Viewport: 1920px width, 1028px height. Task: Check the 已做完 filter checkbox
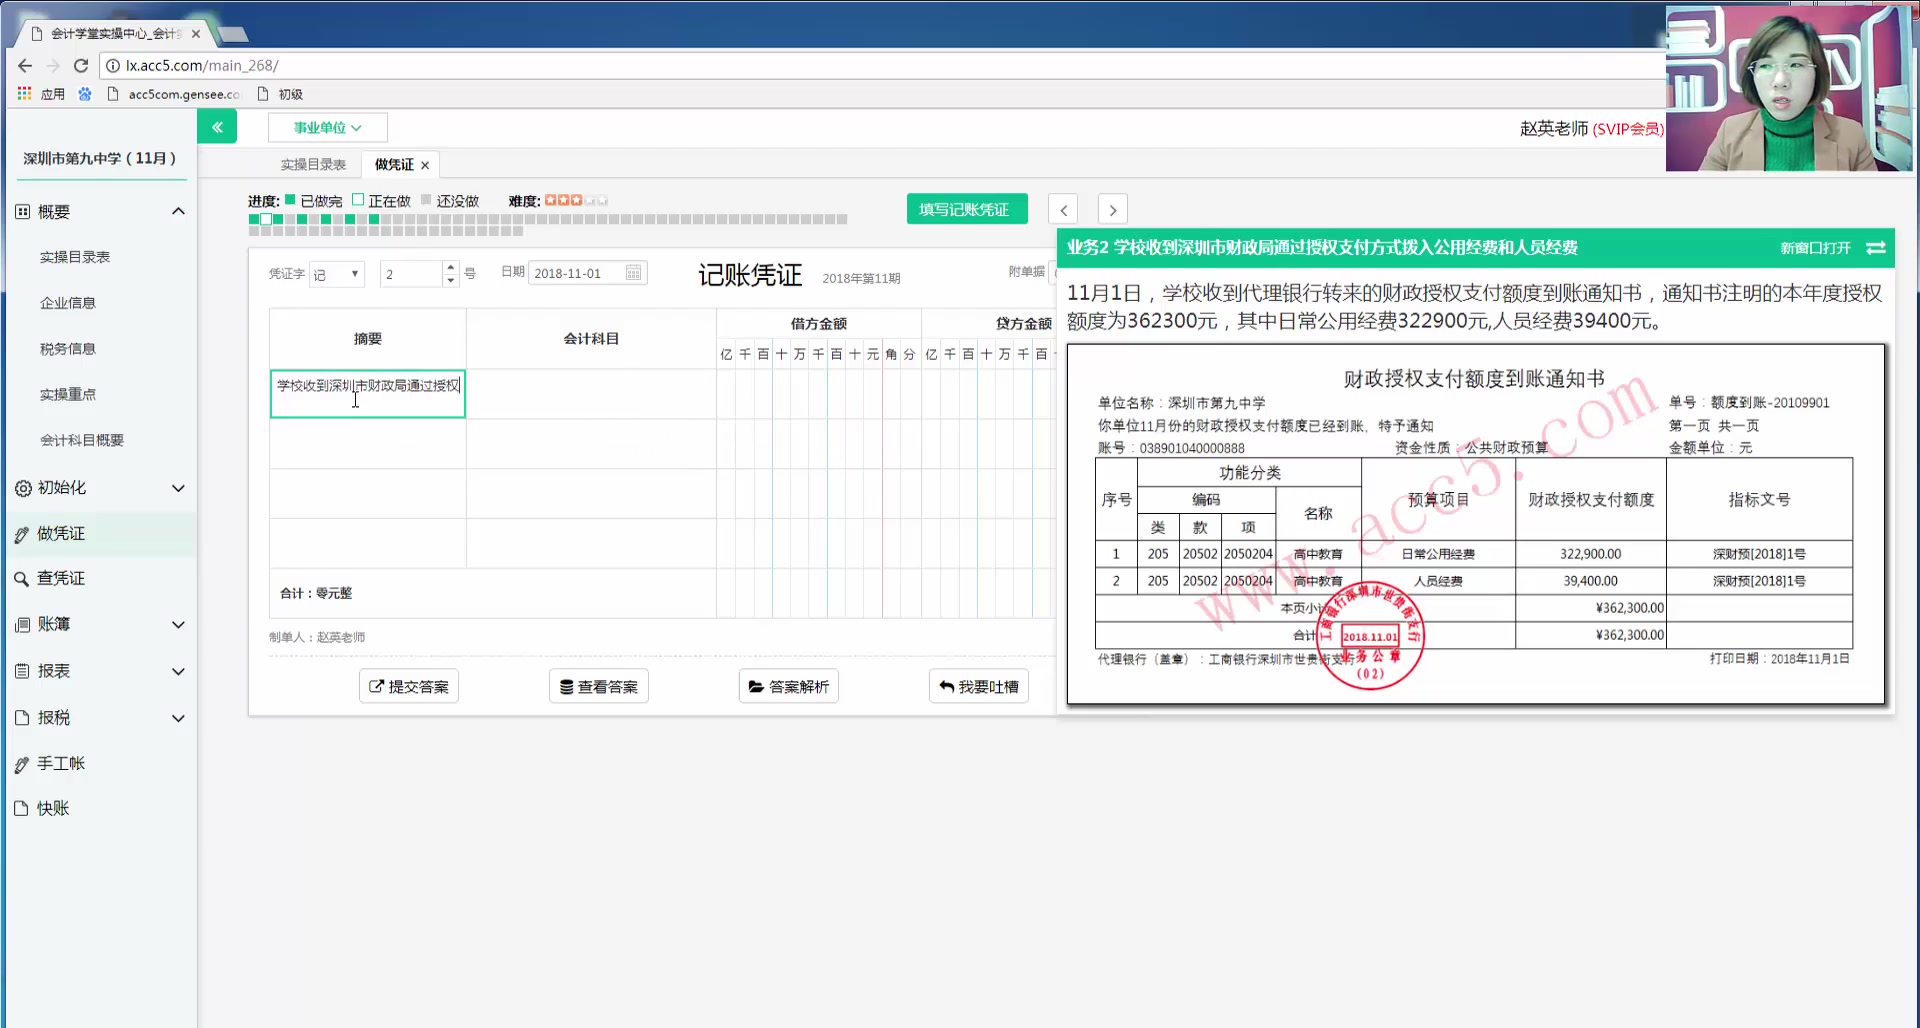click(x=290, y=200)
